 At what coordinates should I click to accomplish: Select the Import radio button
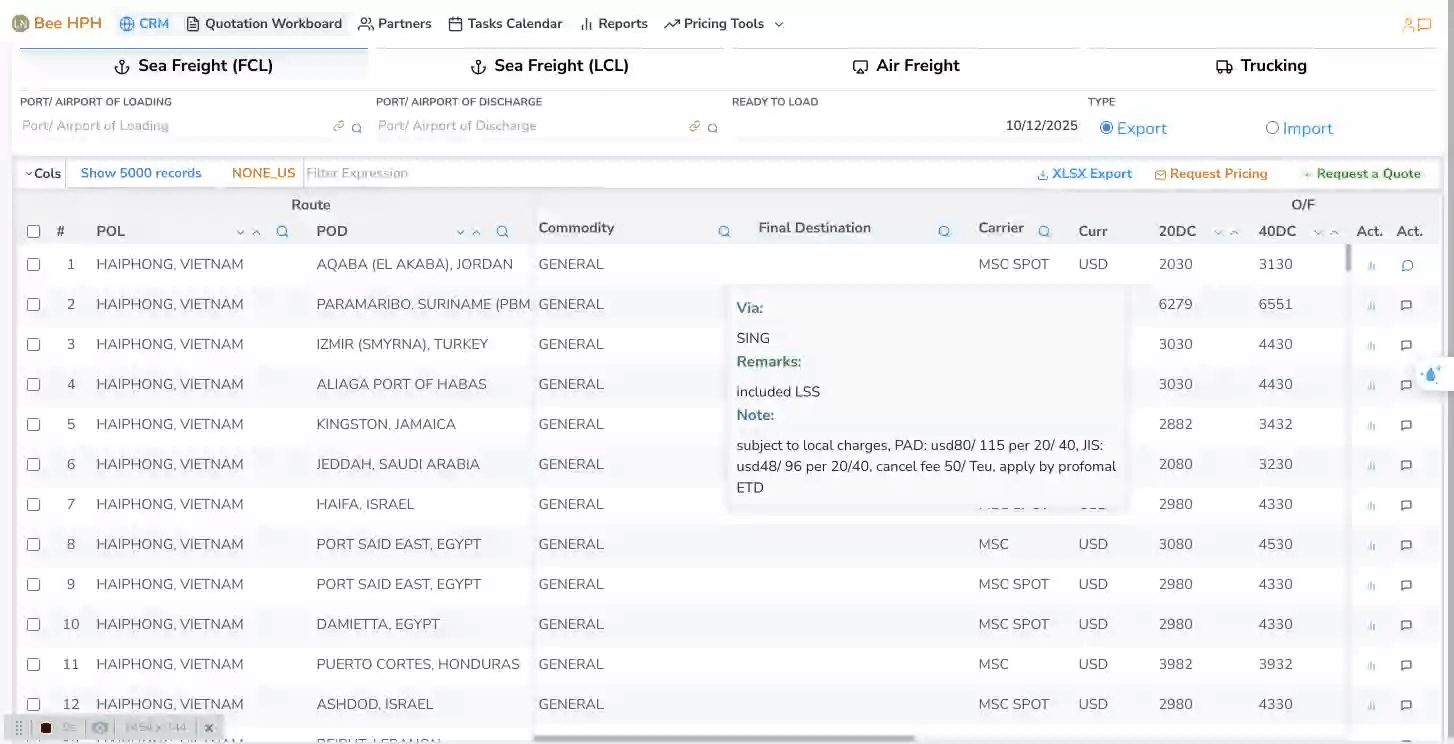point(1272,128)
